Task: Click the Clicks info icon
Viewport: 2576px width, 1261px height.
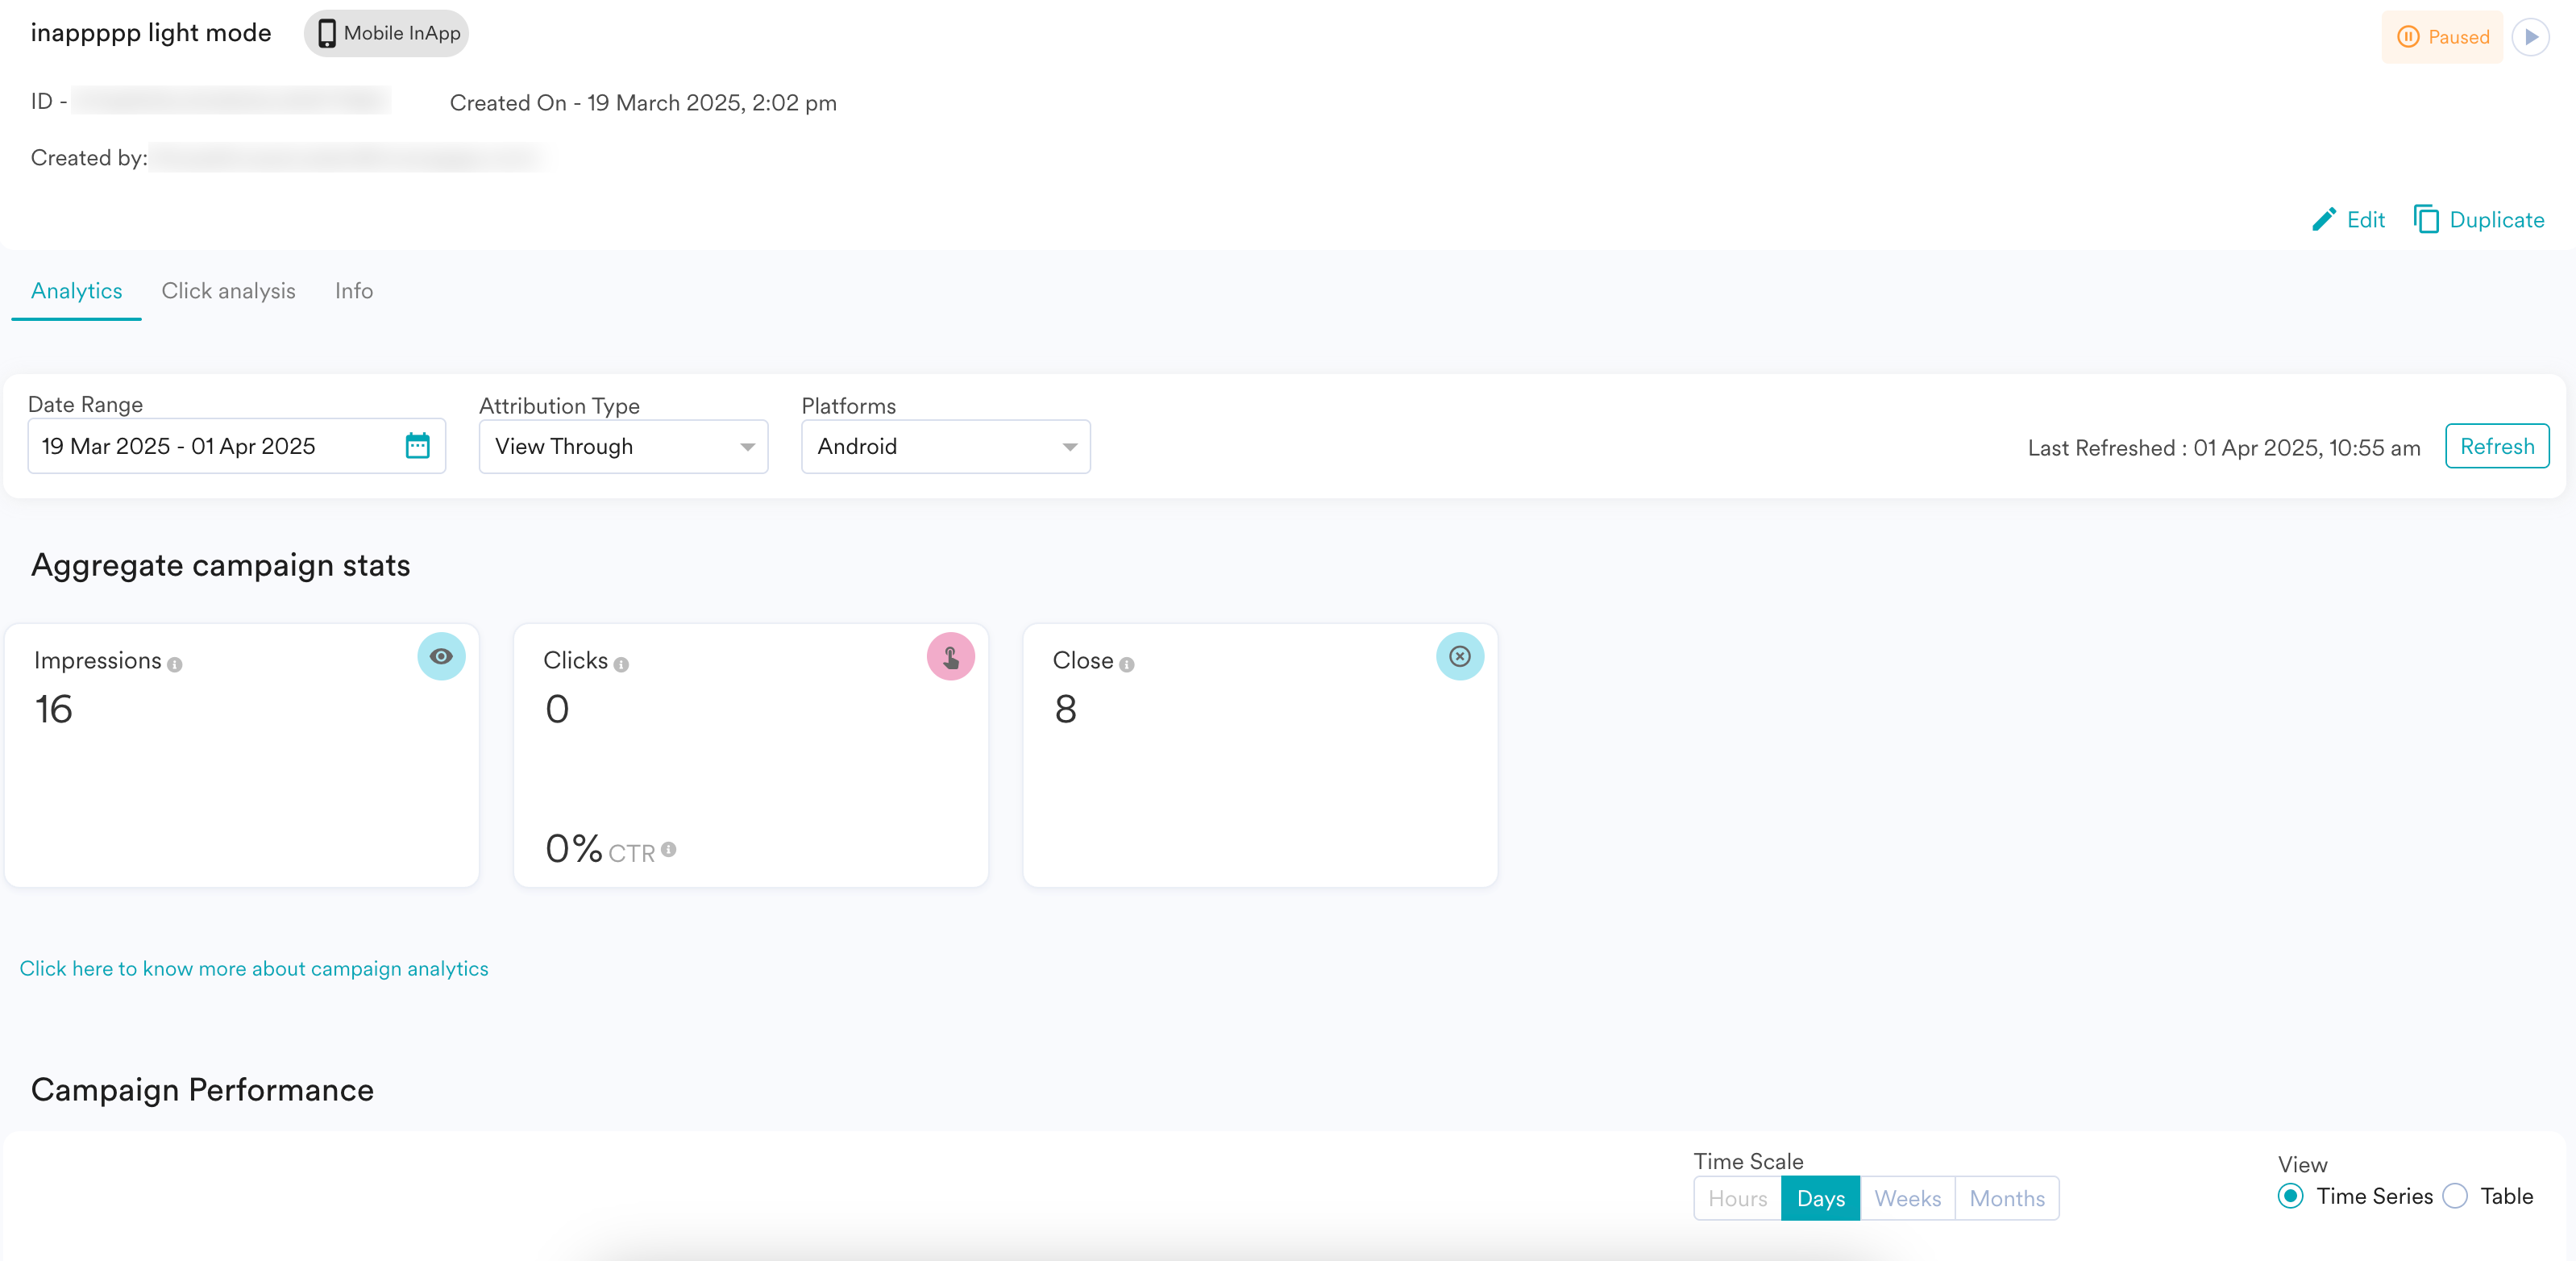Action: (x=621, y=664)
